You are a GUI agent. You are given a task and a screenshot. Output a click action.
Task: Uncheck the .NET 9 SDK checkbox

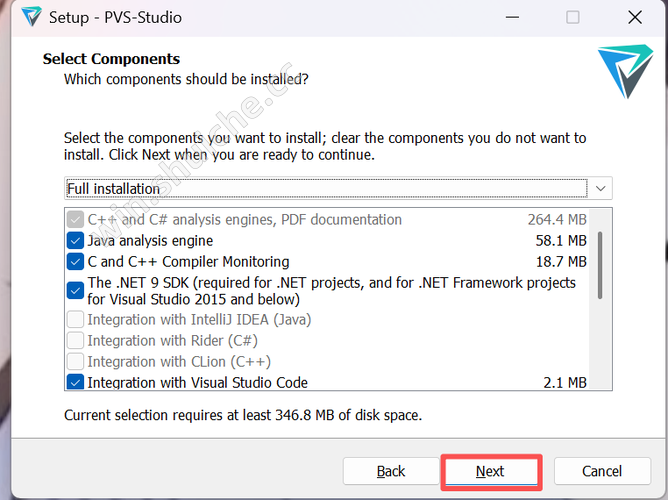(75, 291)
